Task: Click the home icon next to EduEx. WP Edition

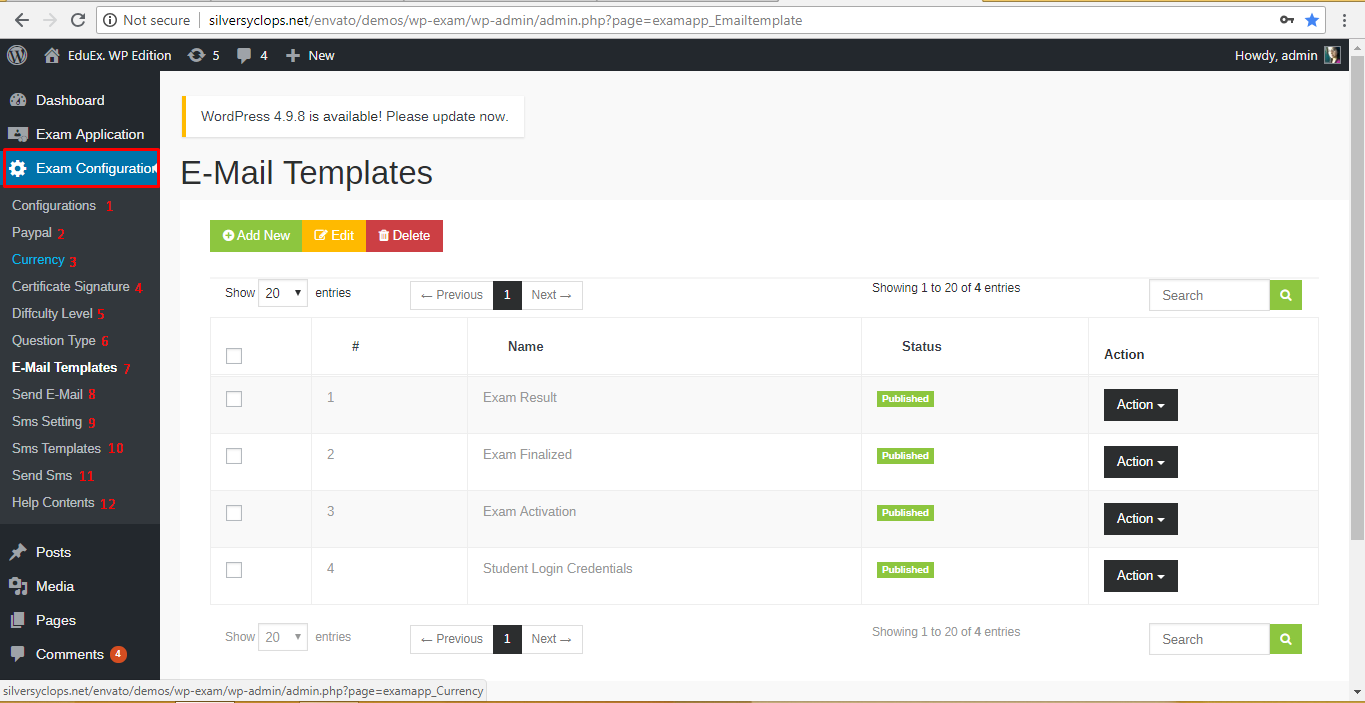Action: click(52, 56)
